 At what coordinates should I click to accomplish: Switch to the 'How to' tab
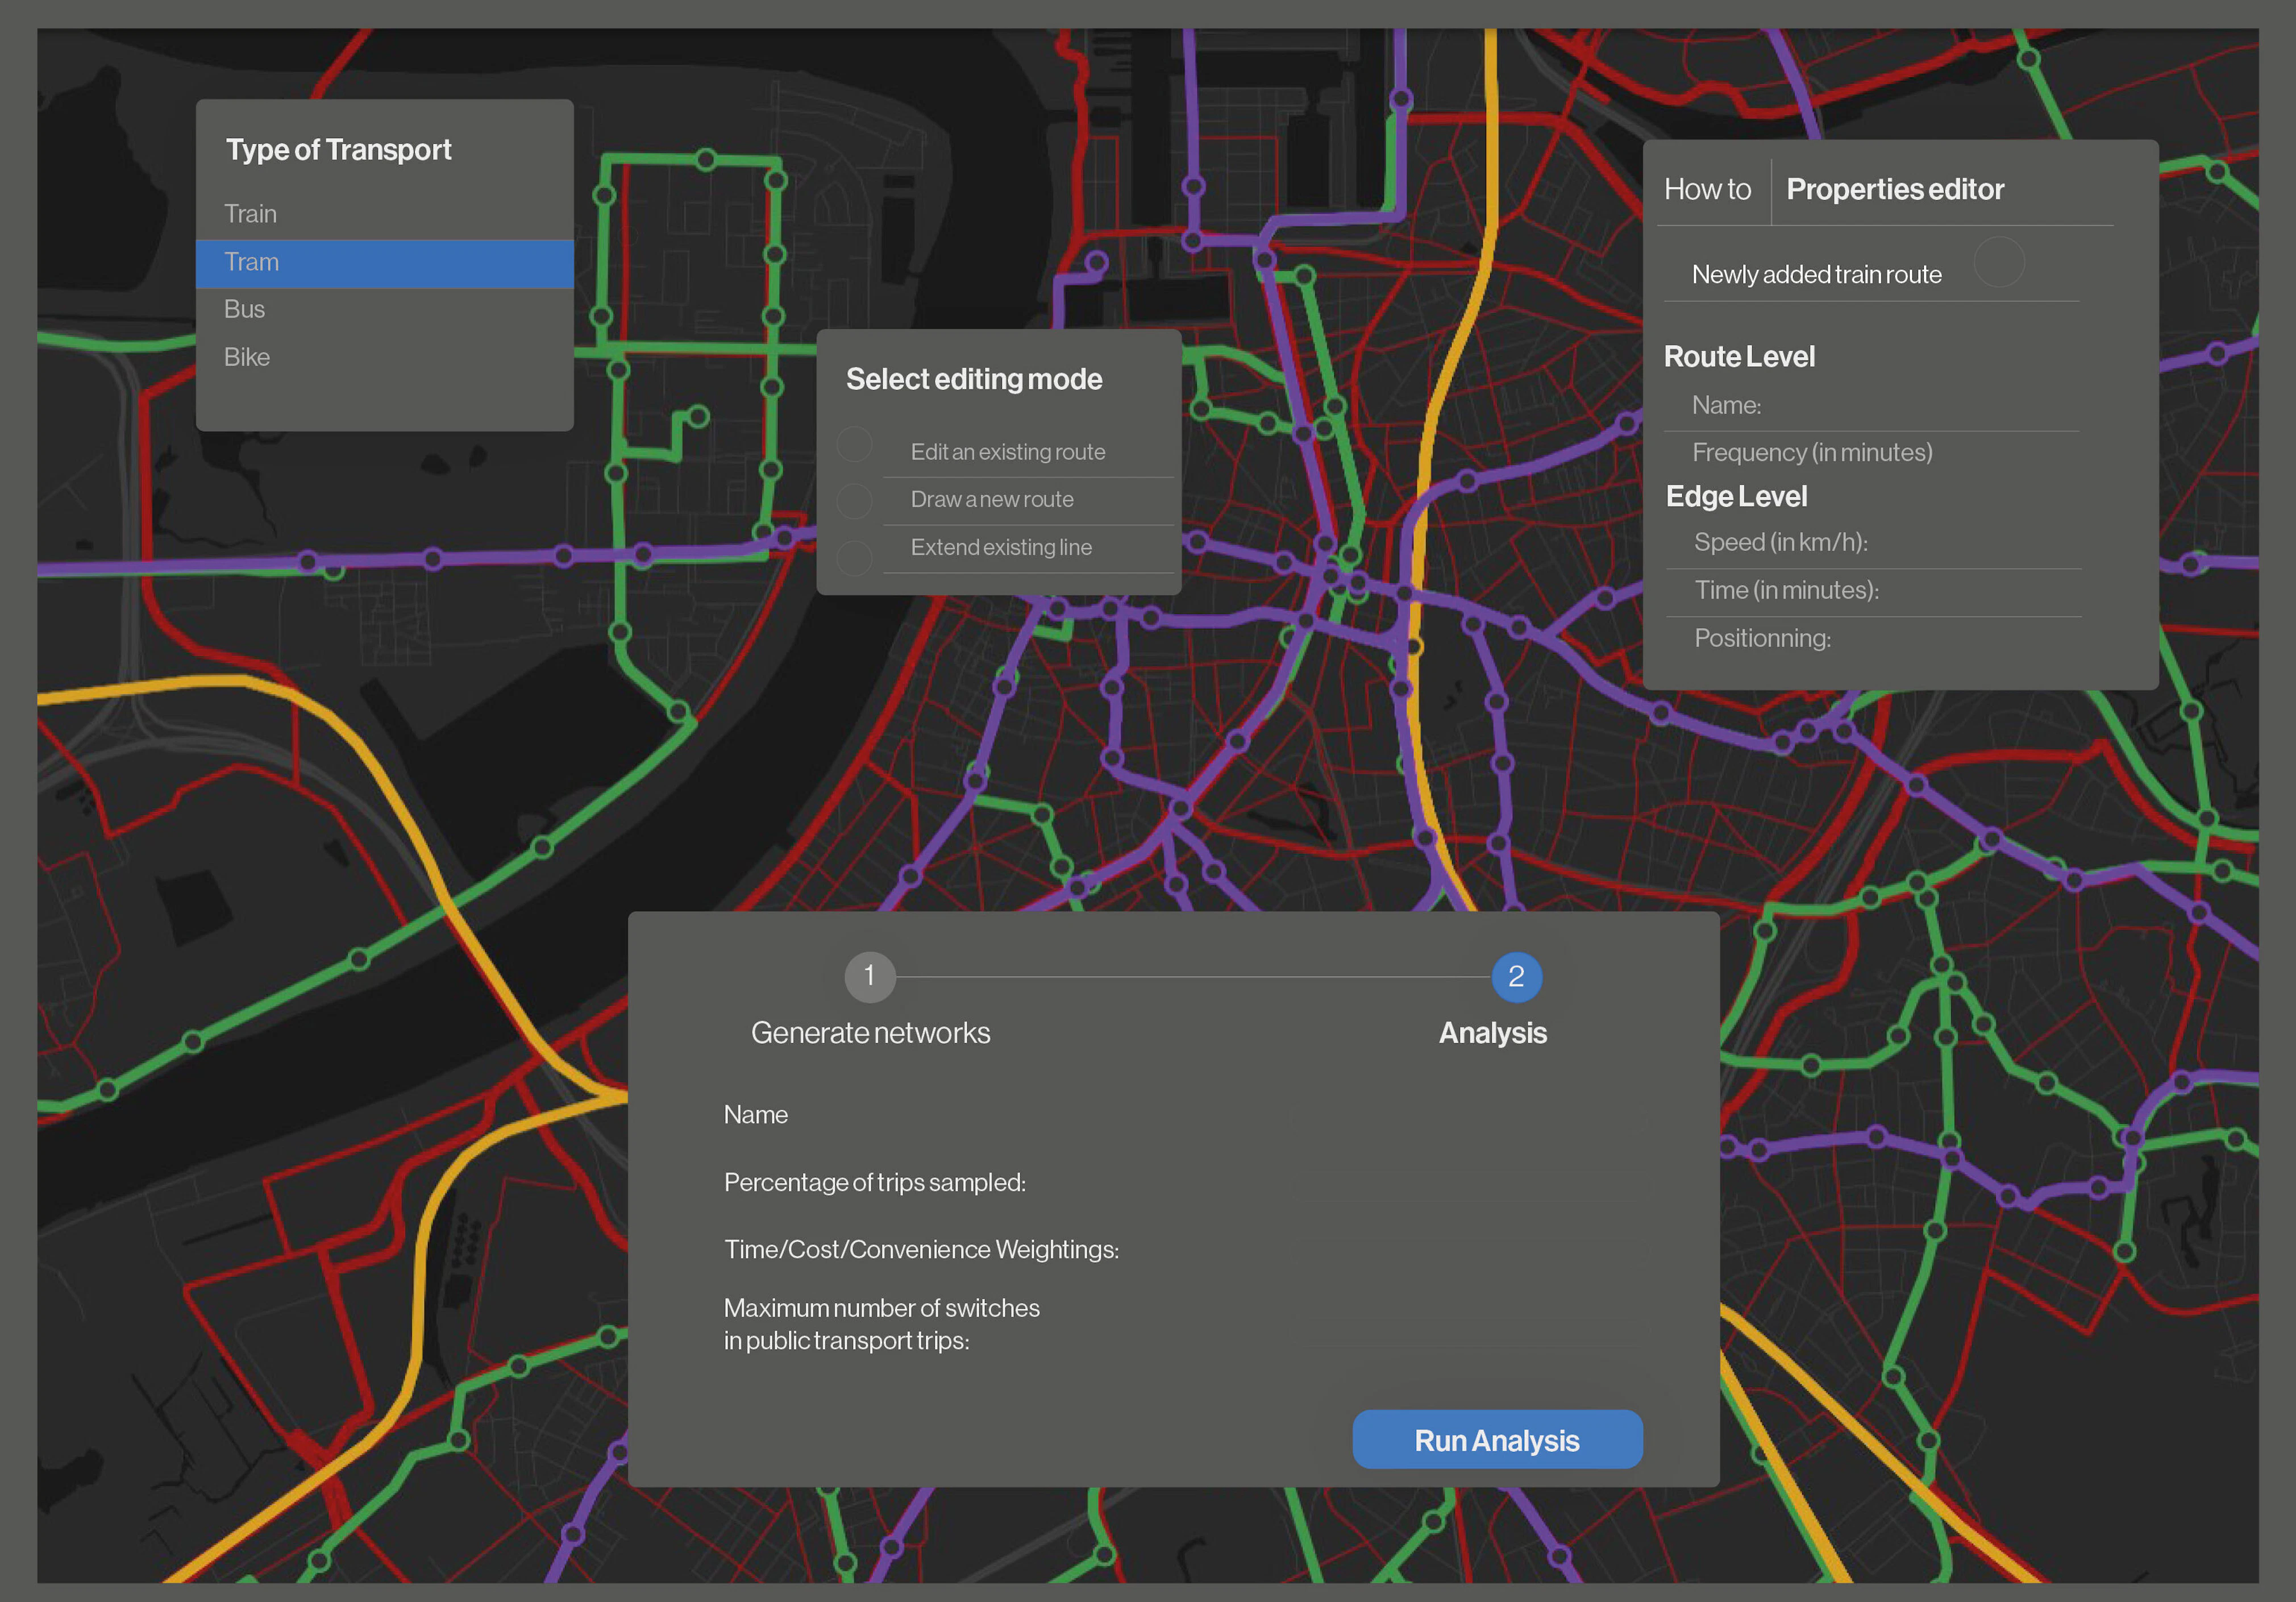click(x=1707, y=190)
